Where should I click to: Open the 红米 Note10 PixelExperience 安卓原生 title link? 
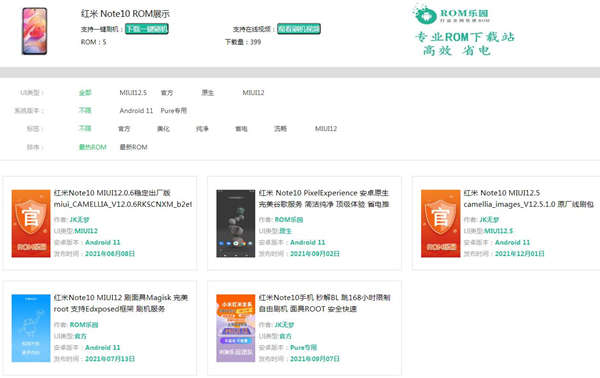click(x=324, y=199)
